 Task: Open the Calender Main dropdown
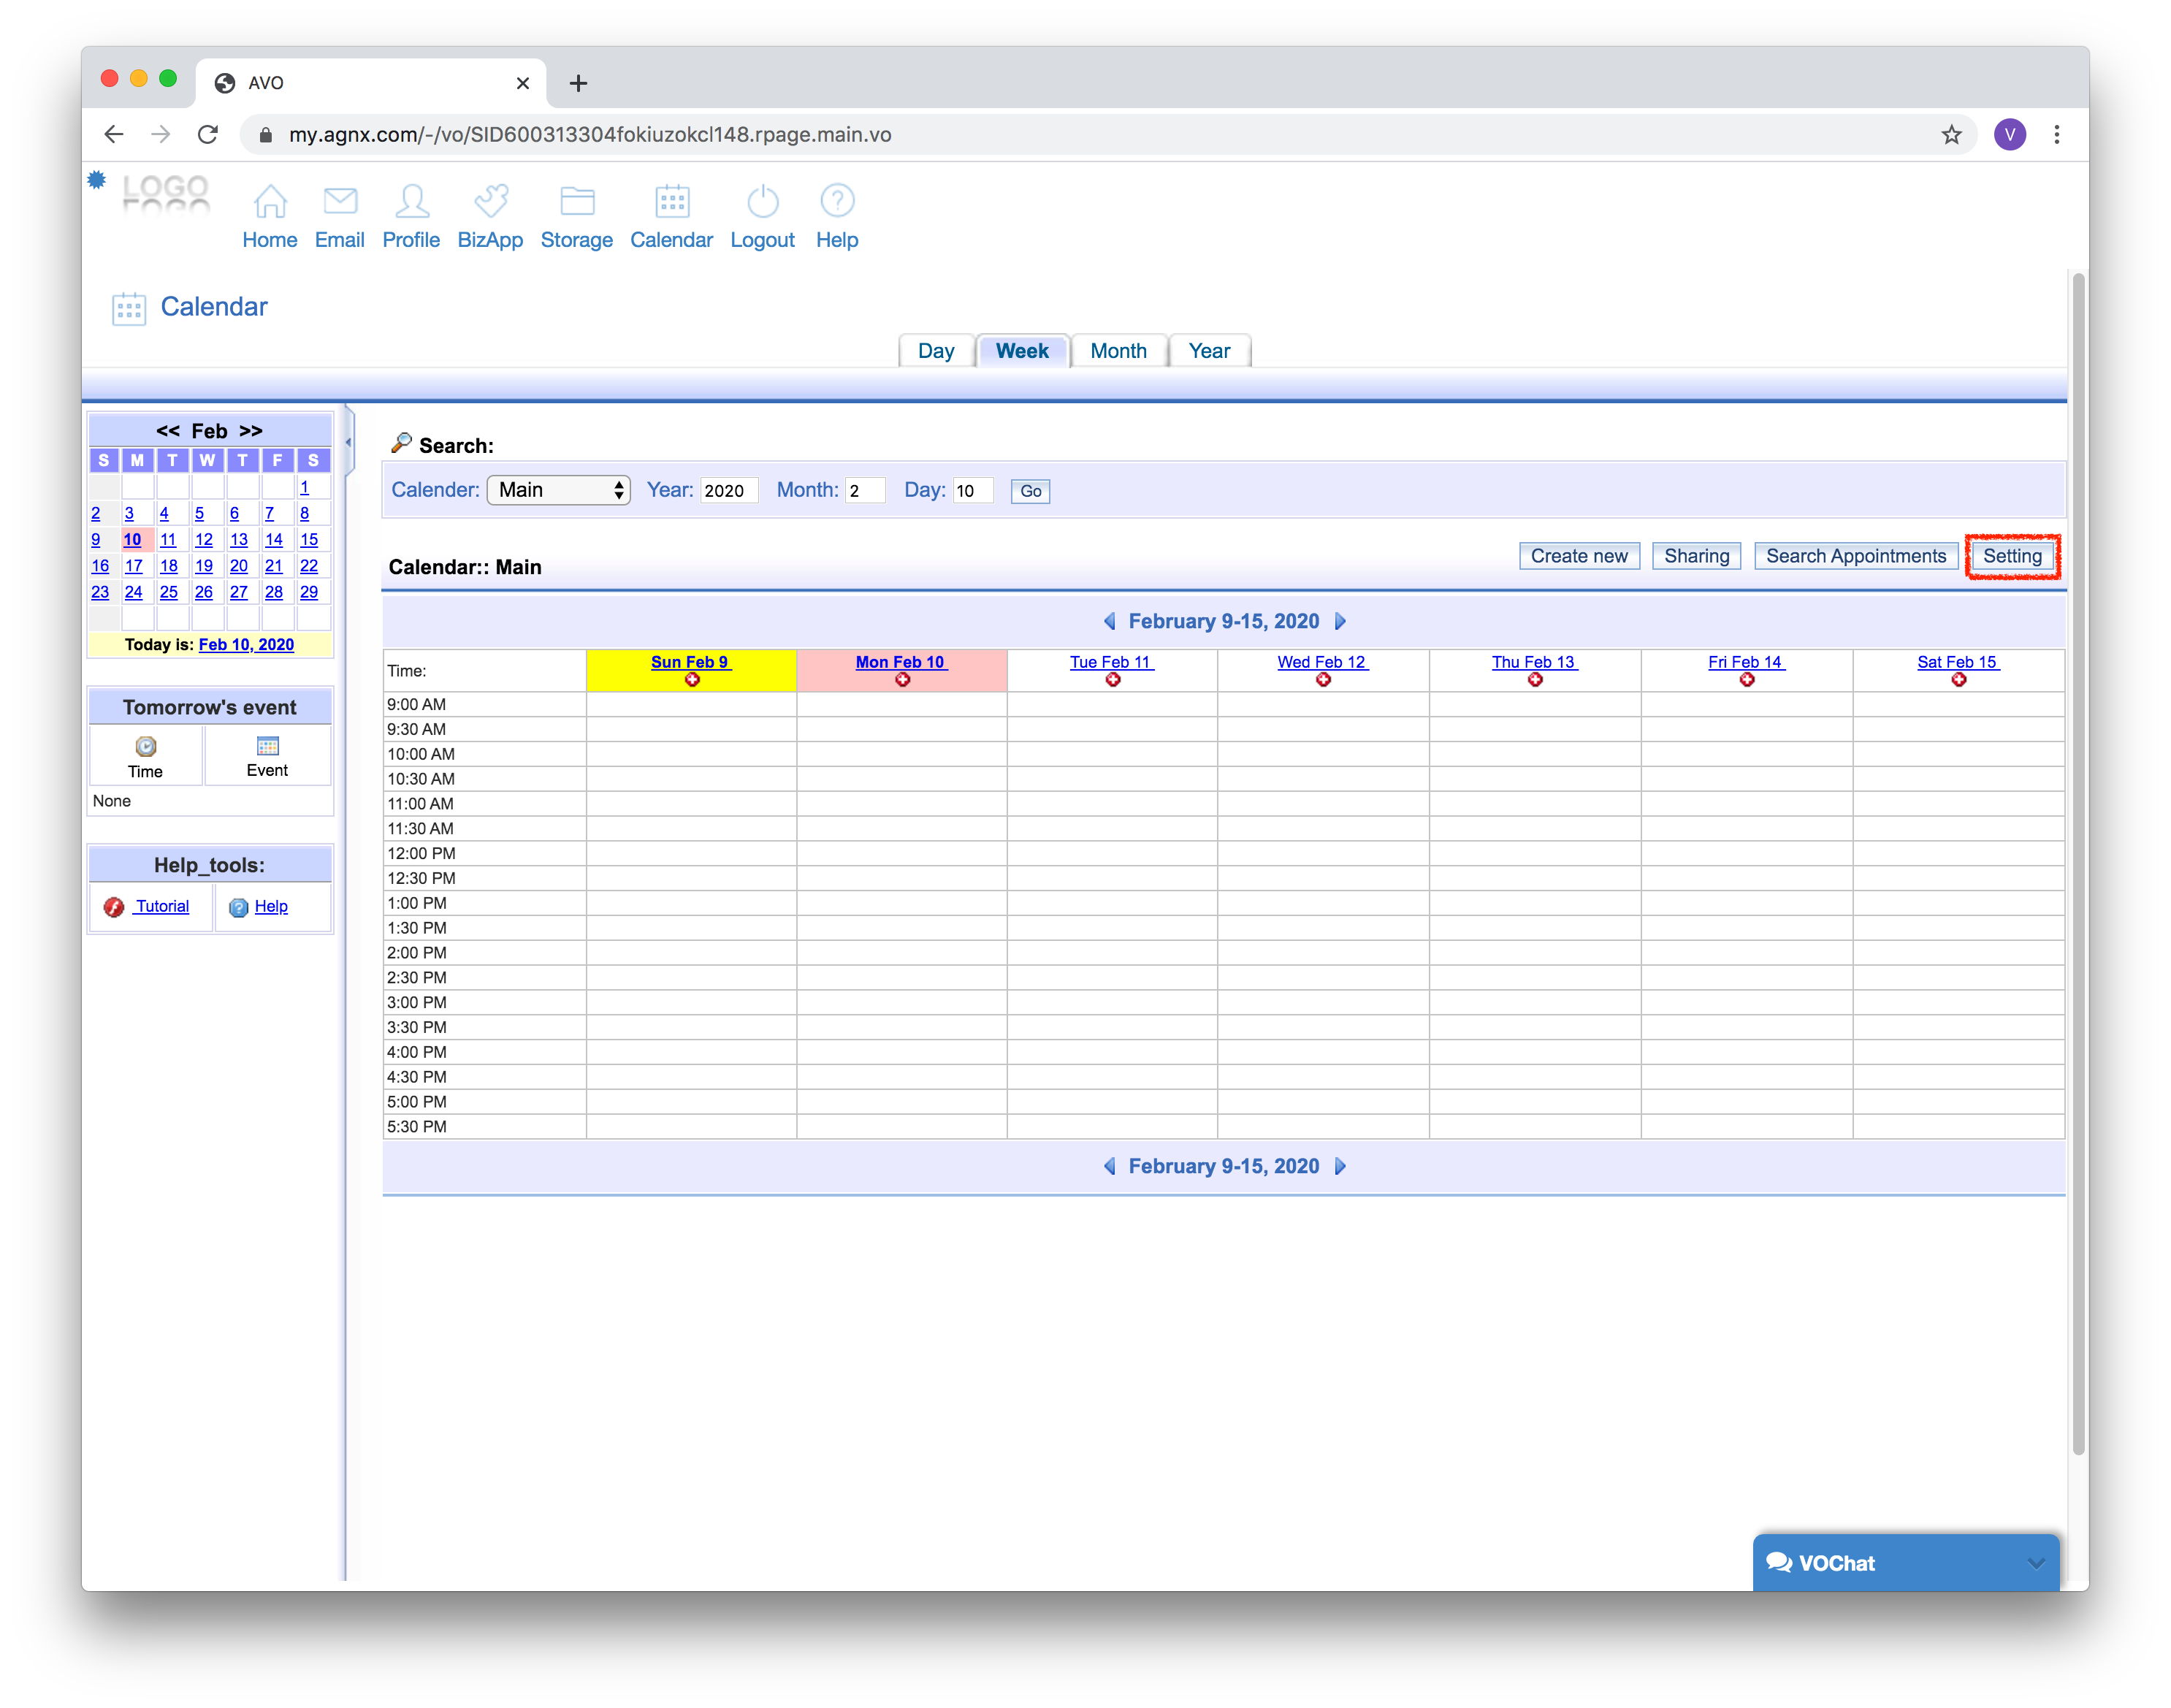point(559,490)
